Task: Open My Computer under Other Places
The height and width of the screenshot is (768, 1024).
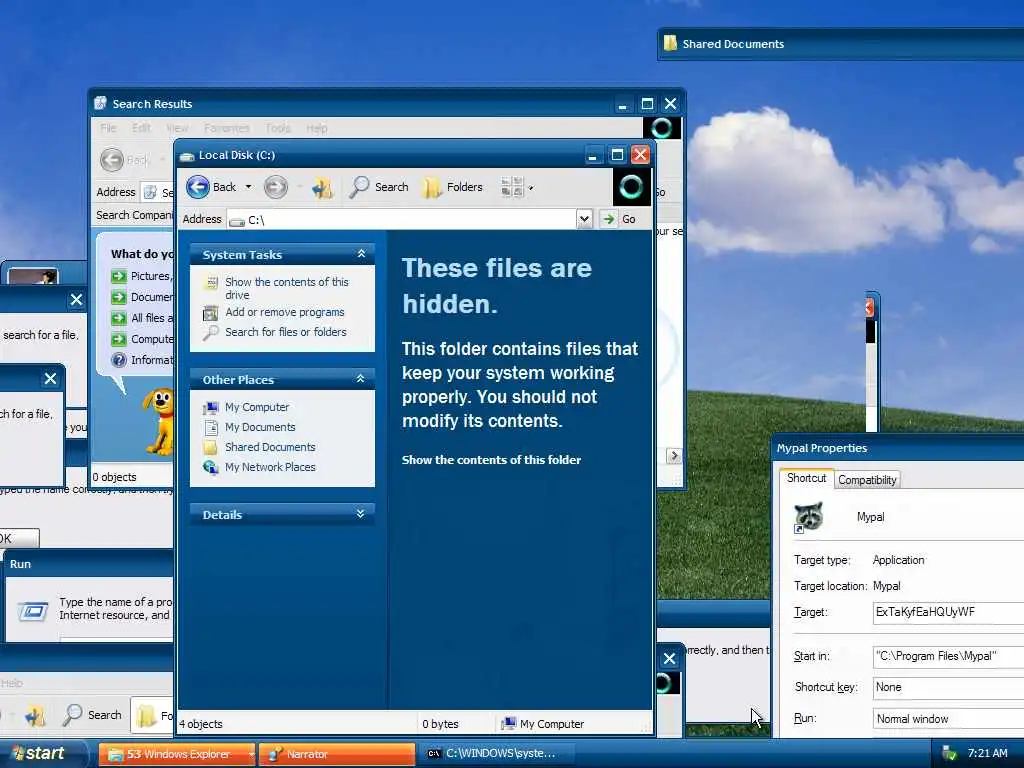Action: [x=257, y=407]
